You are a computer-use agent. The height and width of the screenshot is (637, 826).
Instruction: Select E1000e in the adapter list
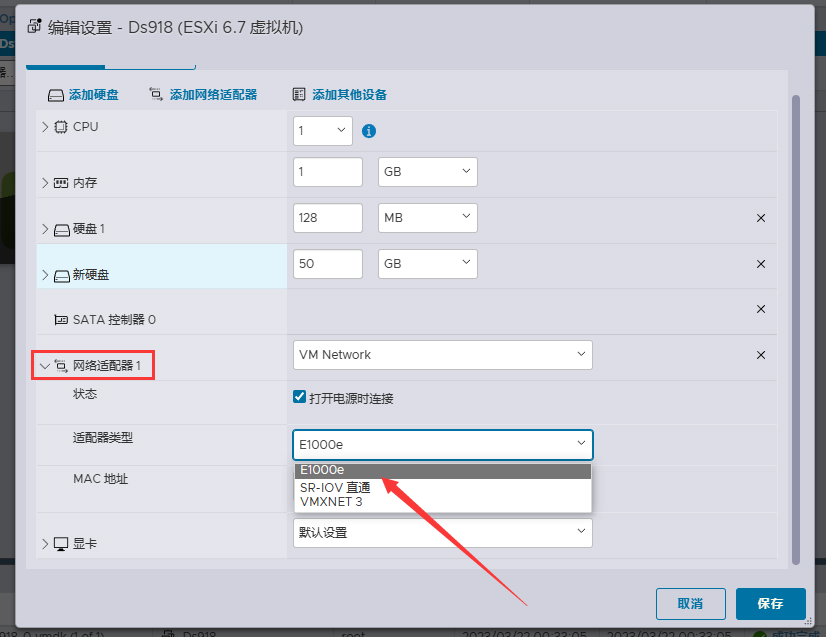[x=442, y=471]
